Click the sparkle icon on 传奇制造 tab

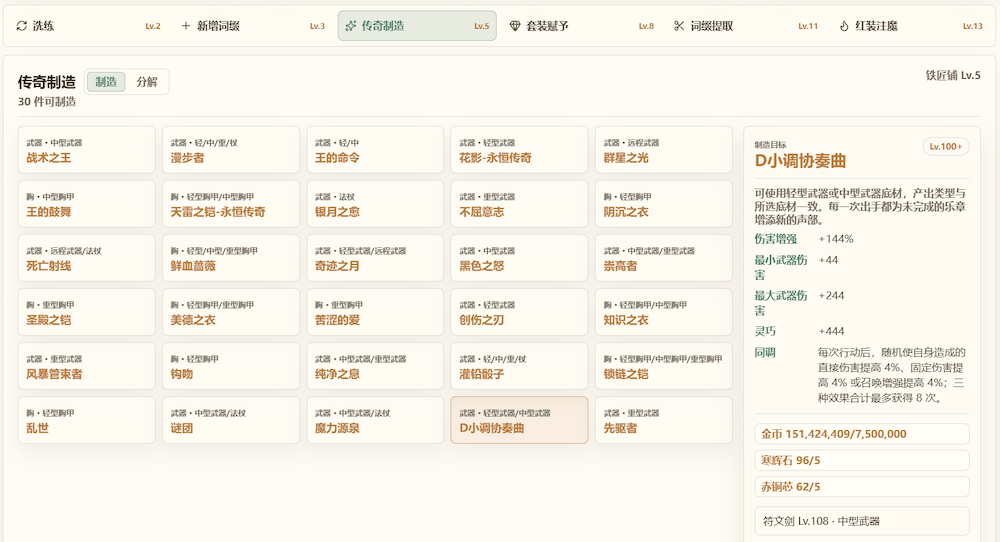pos(350,26)
